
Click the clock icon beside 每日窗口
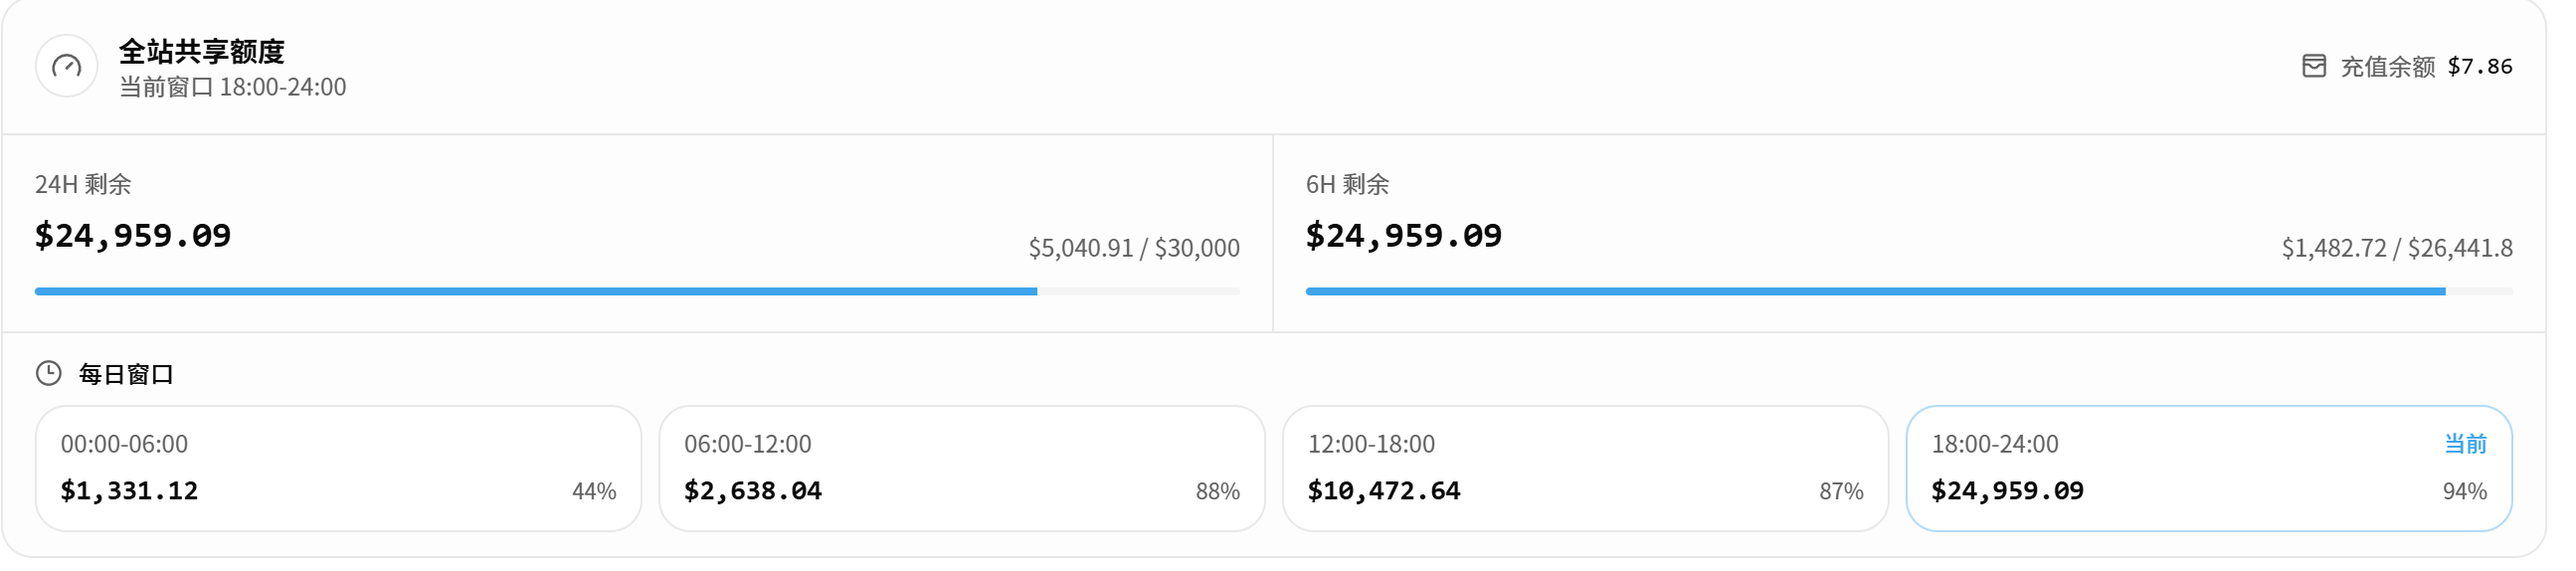click(x=49, y=374)
